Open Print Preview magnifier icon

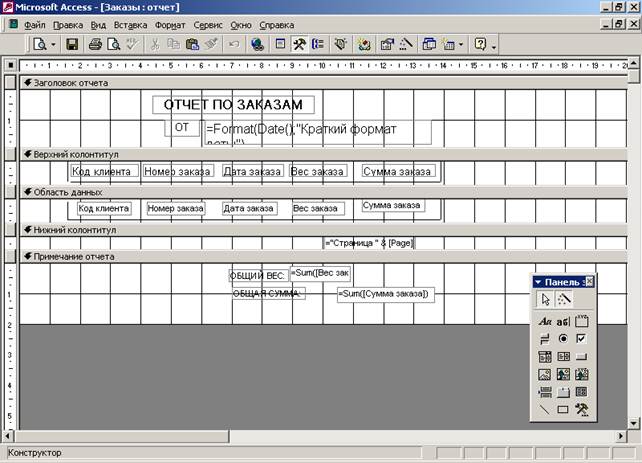pyautogui.click(x=113, y=44)
